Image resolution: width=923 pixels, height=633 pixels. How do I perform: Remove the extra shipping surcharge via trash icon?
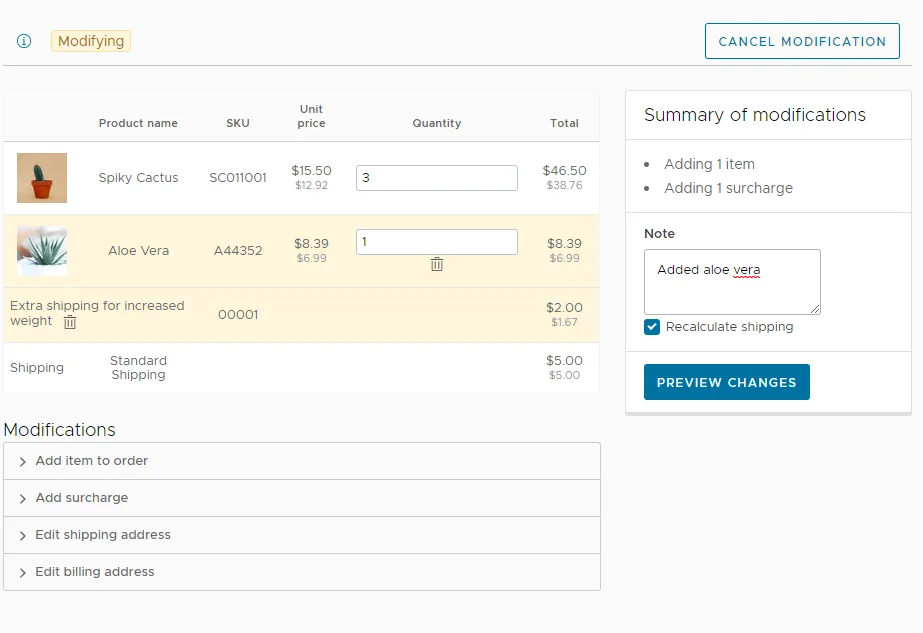(x=70, y=322)
